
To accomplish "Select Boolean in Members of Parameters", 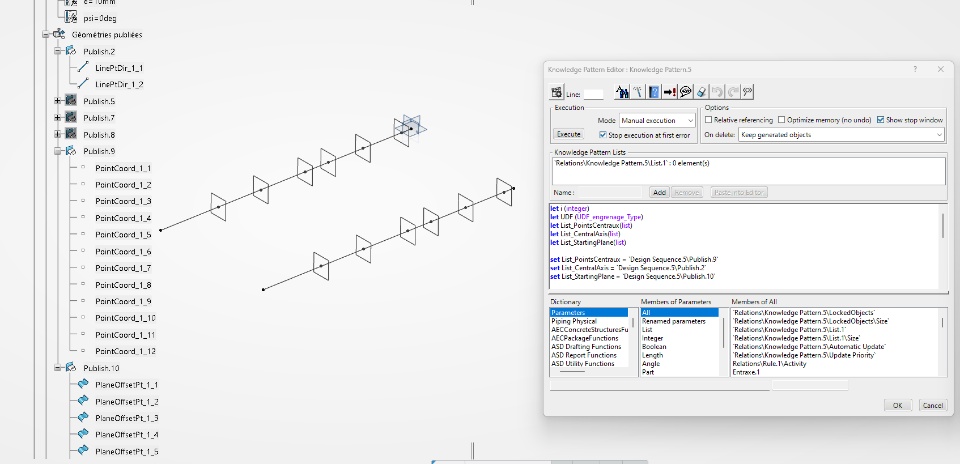I will 654,346.
